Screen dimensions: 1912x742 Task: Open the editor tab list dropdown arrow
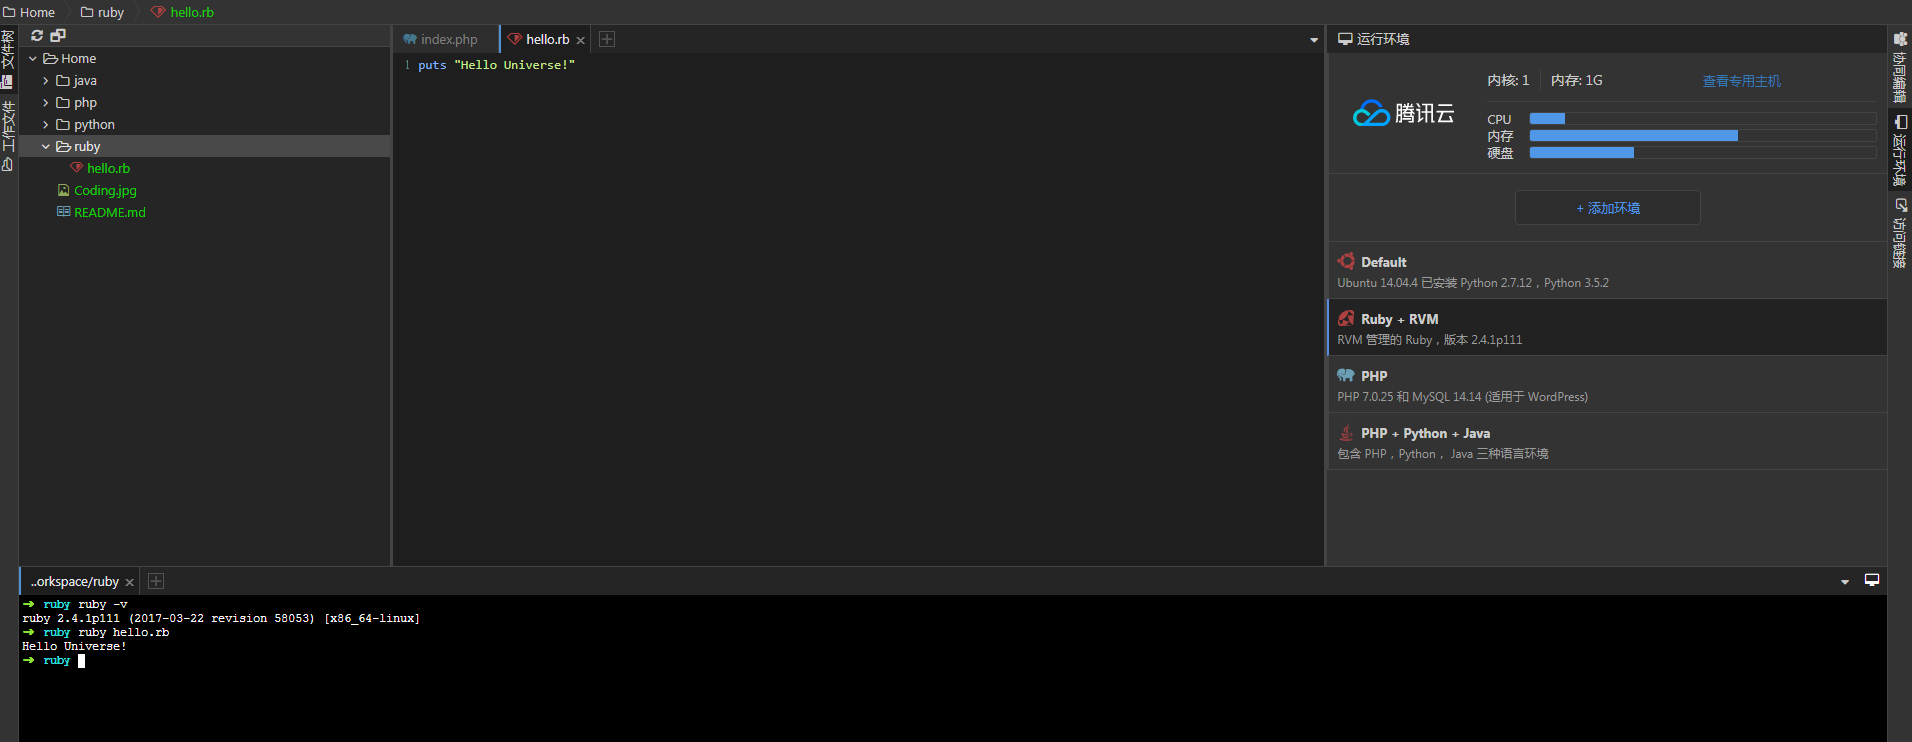coord(1314,40)
